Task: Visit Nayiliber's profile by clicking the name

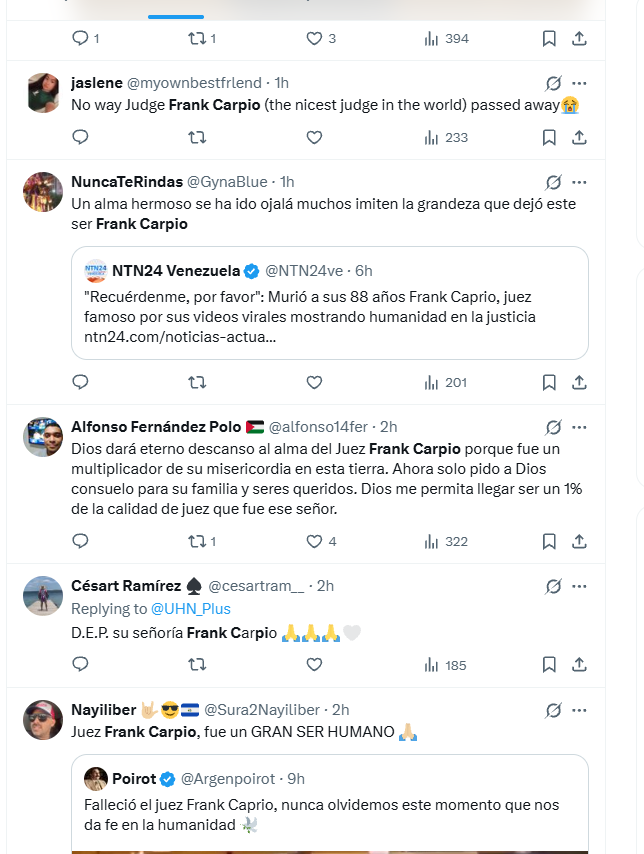Action: (x=103, y=710)
